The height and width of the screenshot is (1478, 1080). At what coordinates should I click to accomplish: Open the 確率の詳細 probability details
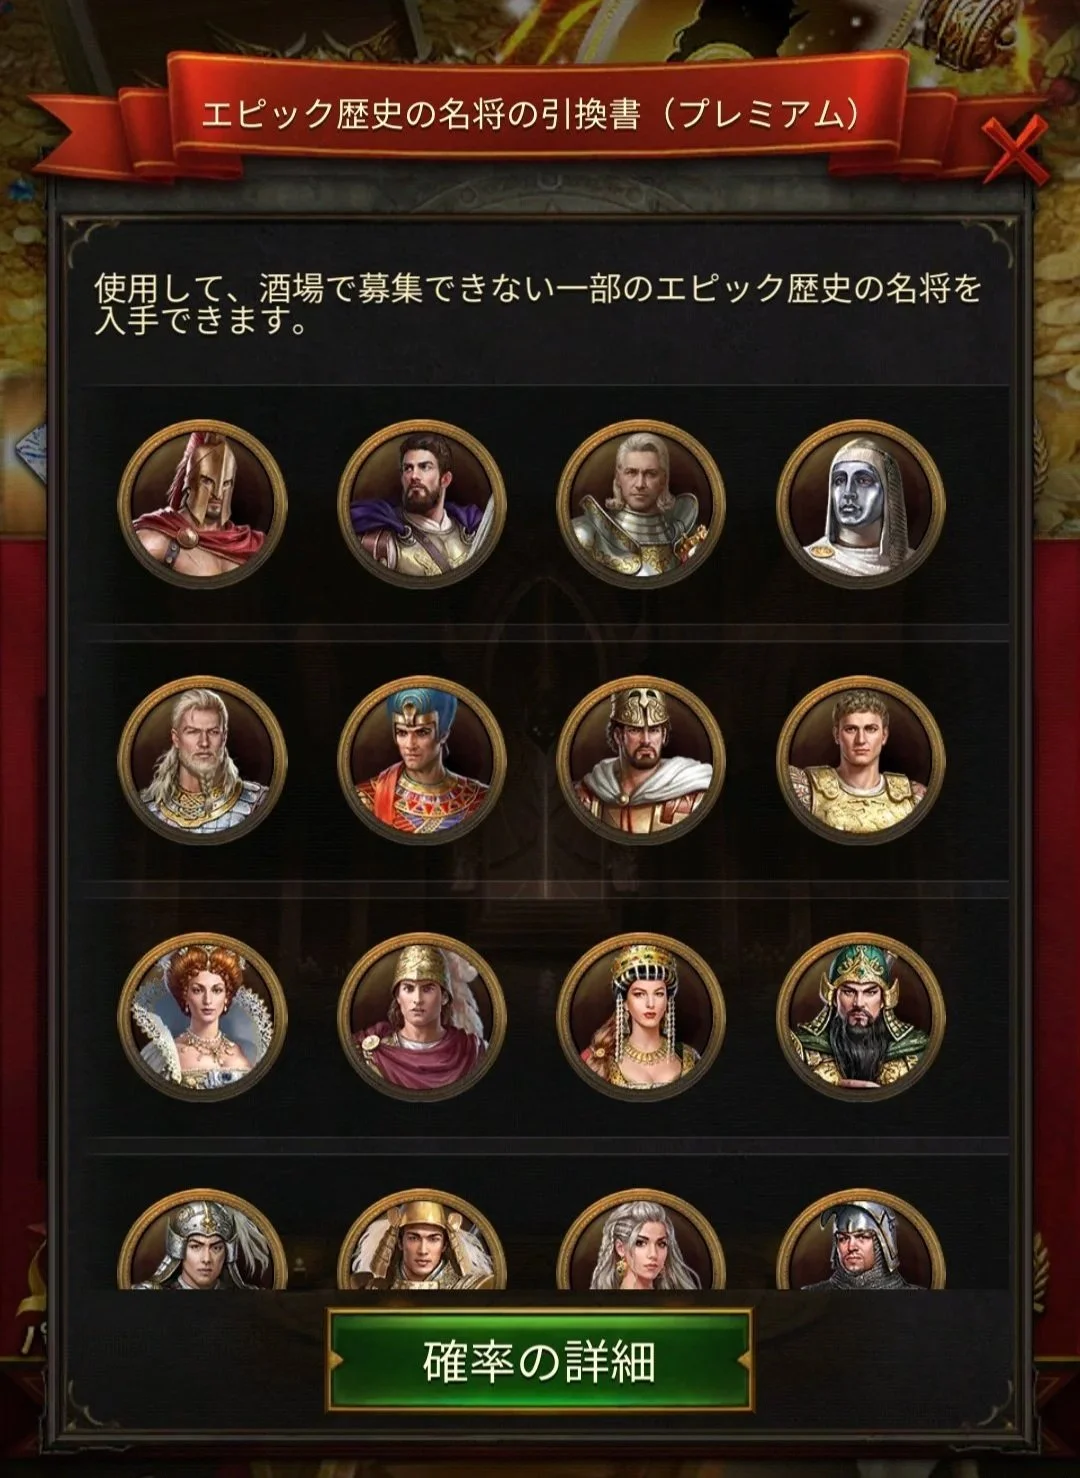click(x=539, y=1361)
